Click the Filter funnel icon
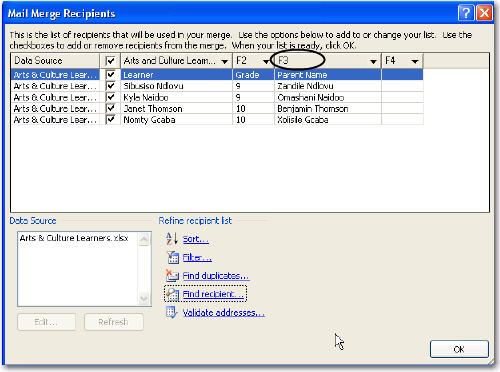Screen dimensions: 500x372 (x=172, y=257)
